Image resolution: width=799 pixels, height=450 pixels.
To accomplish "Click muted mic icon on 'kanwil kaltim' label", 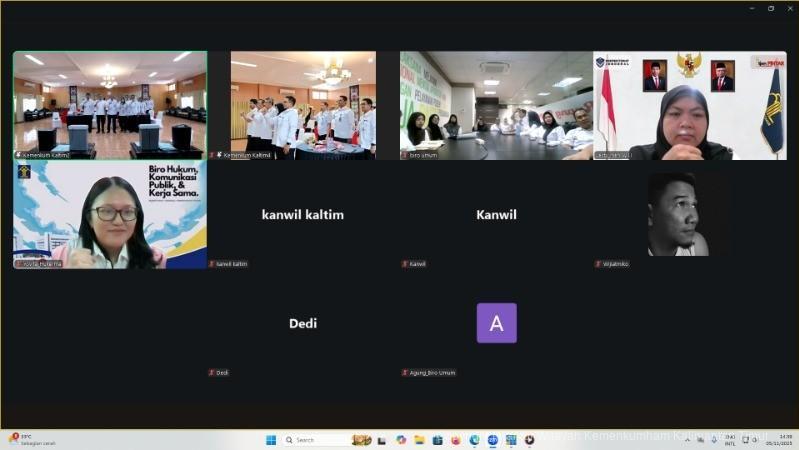I will (211, 264).
